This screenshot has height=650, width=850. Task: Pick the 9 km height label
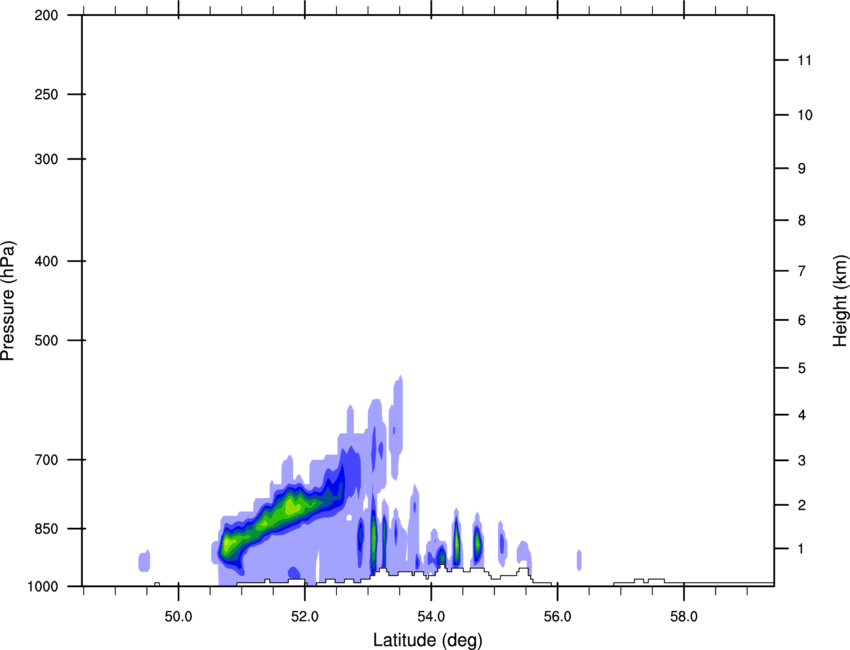(802, 169)
